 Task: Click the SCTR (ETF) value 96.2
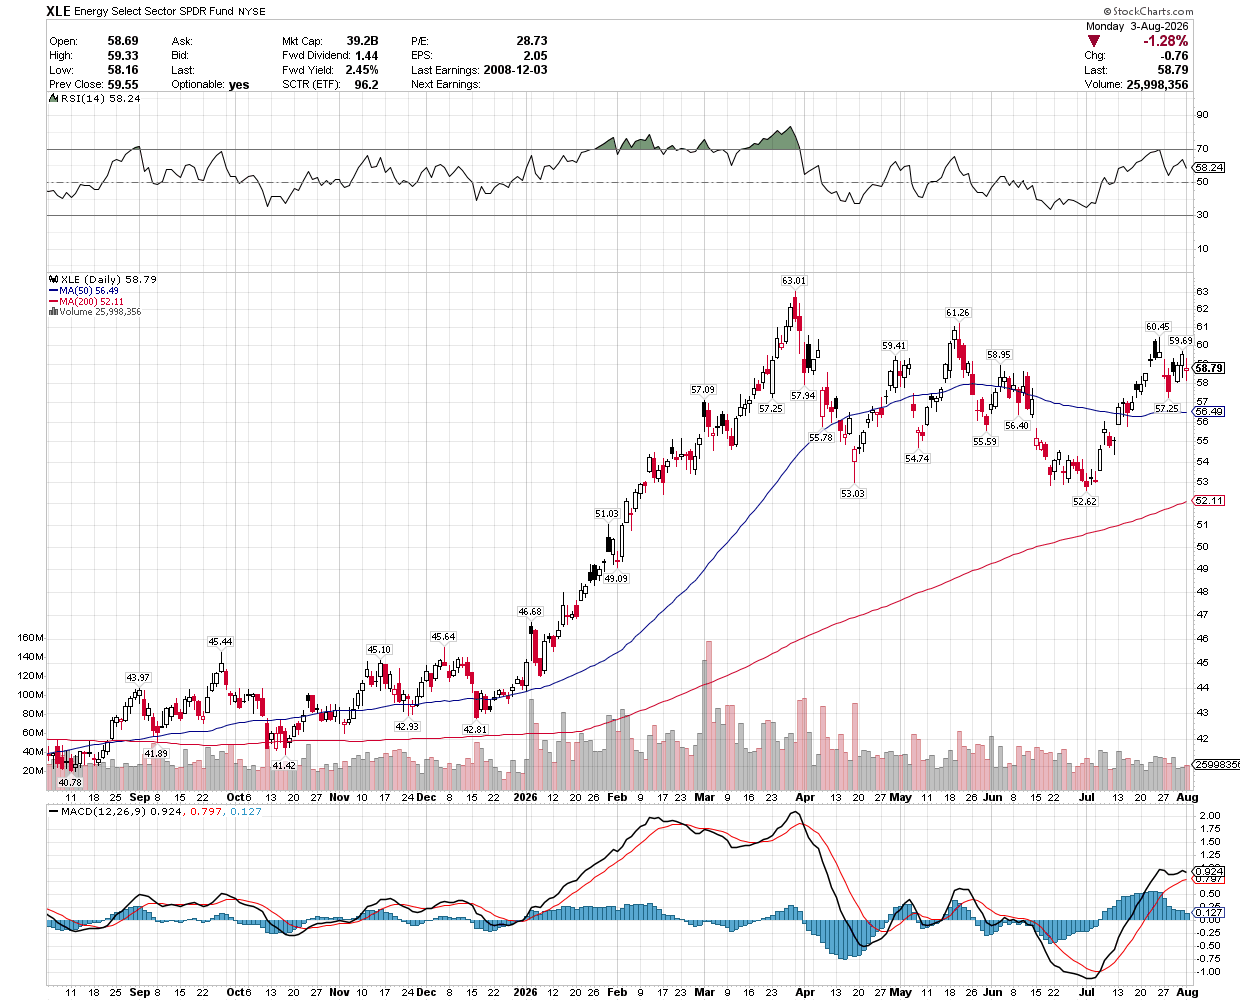click(x=367, y=85)
